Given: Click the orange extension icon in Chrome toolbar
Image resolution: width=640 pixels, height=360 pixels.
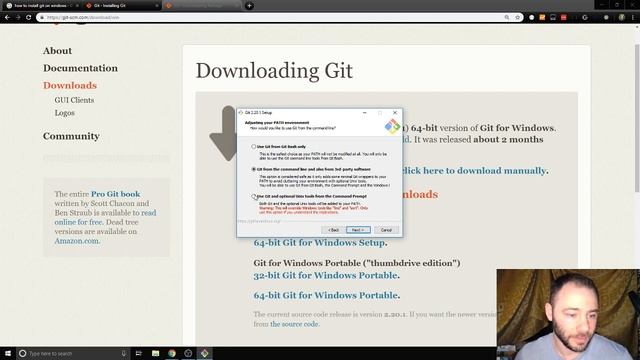Looking at the screenshot, I should (542, 18).
